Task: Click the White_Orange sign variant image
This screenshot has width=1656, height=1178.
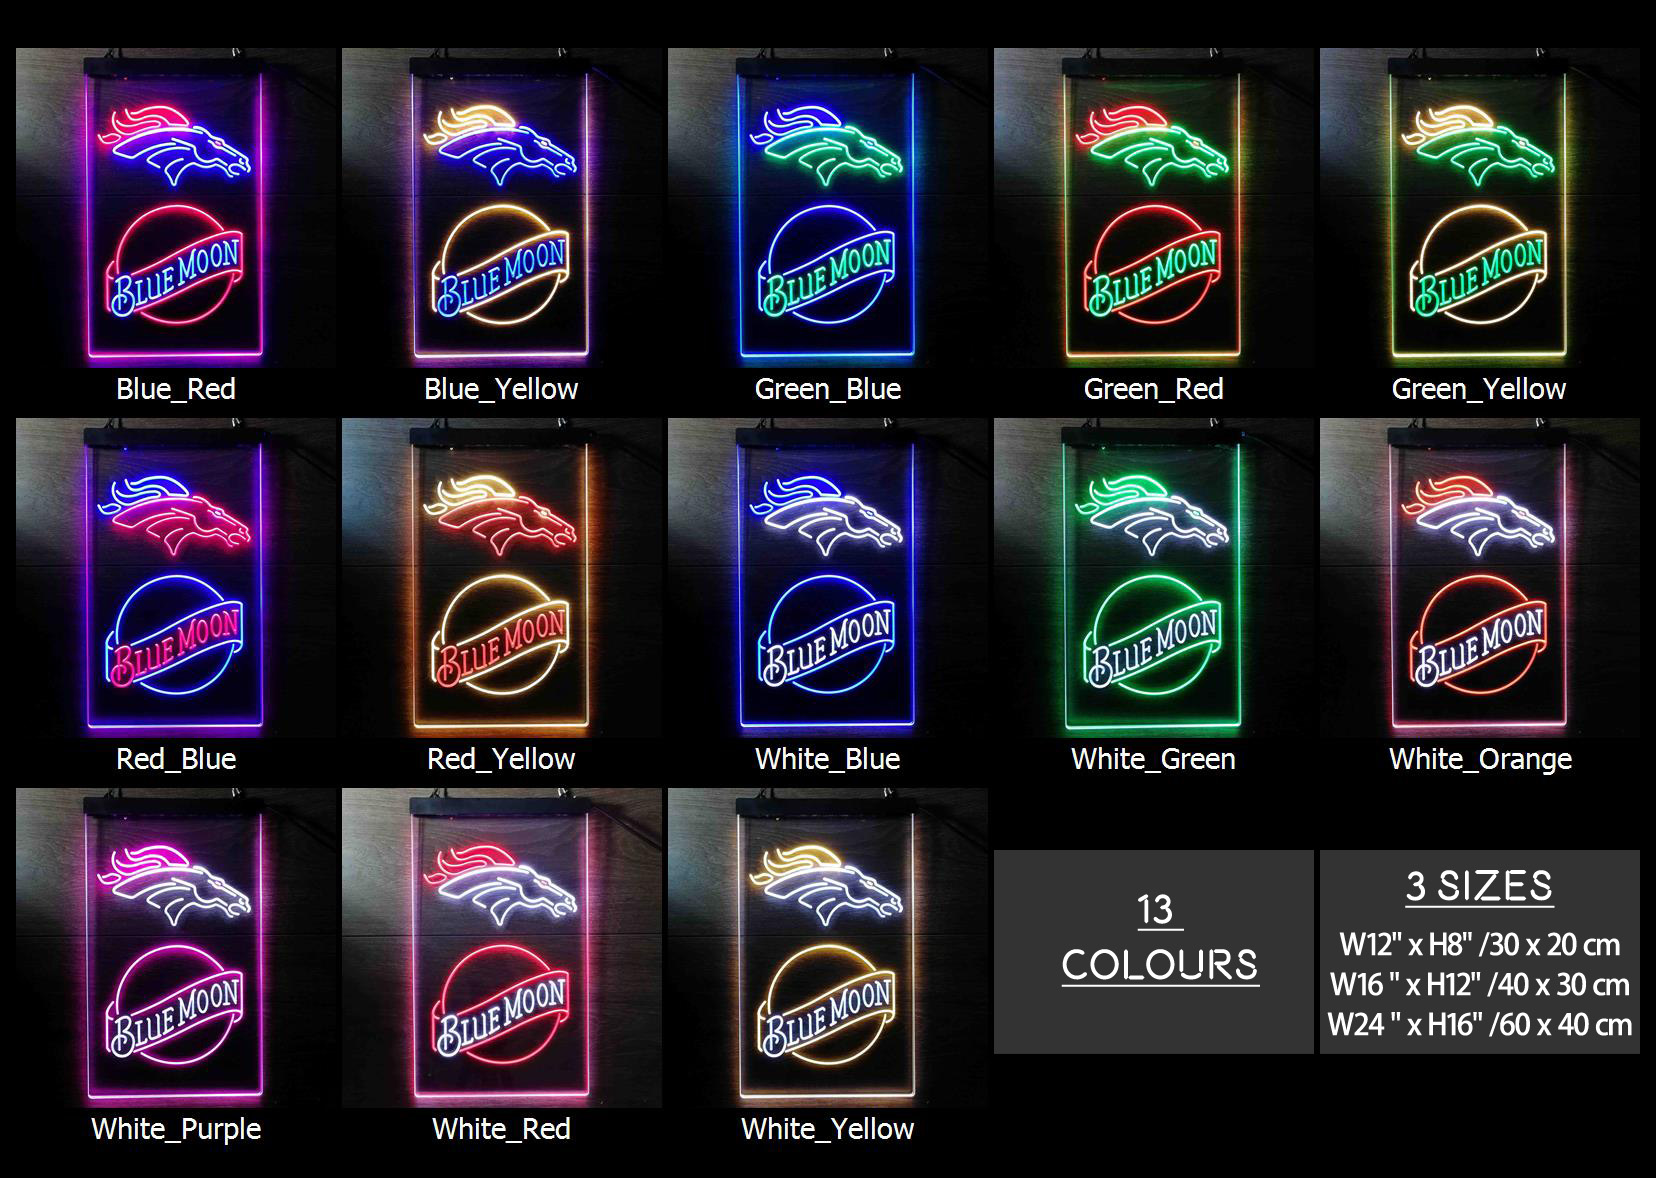Action: (1480, 578)
